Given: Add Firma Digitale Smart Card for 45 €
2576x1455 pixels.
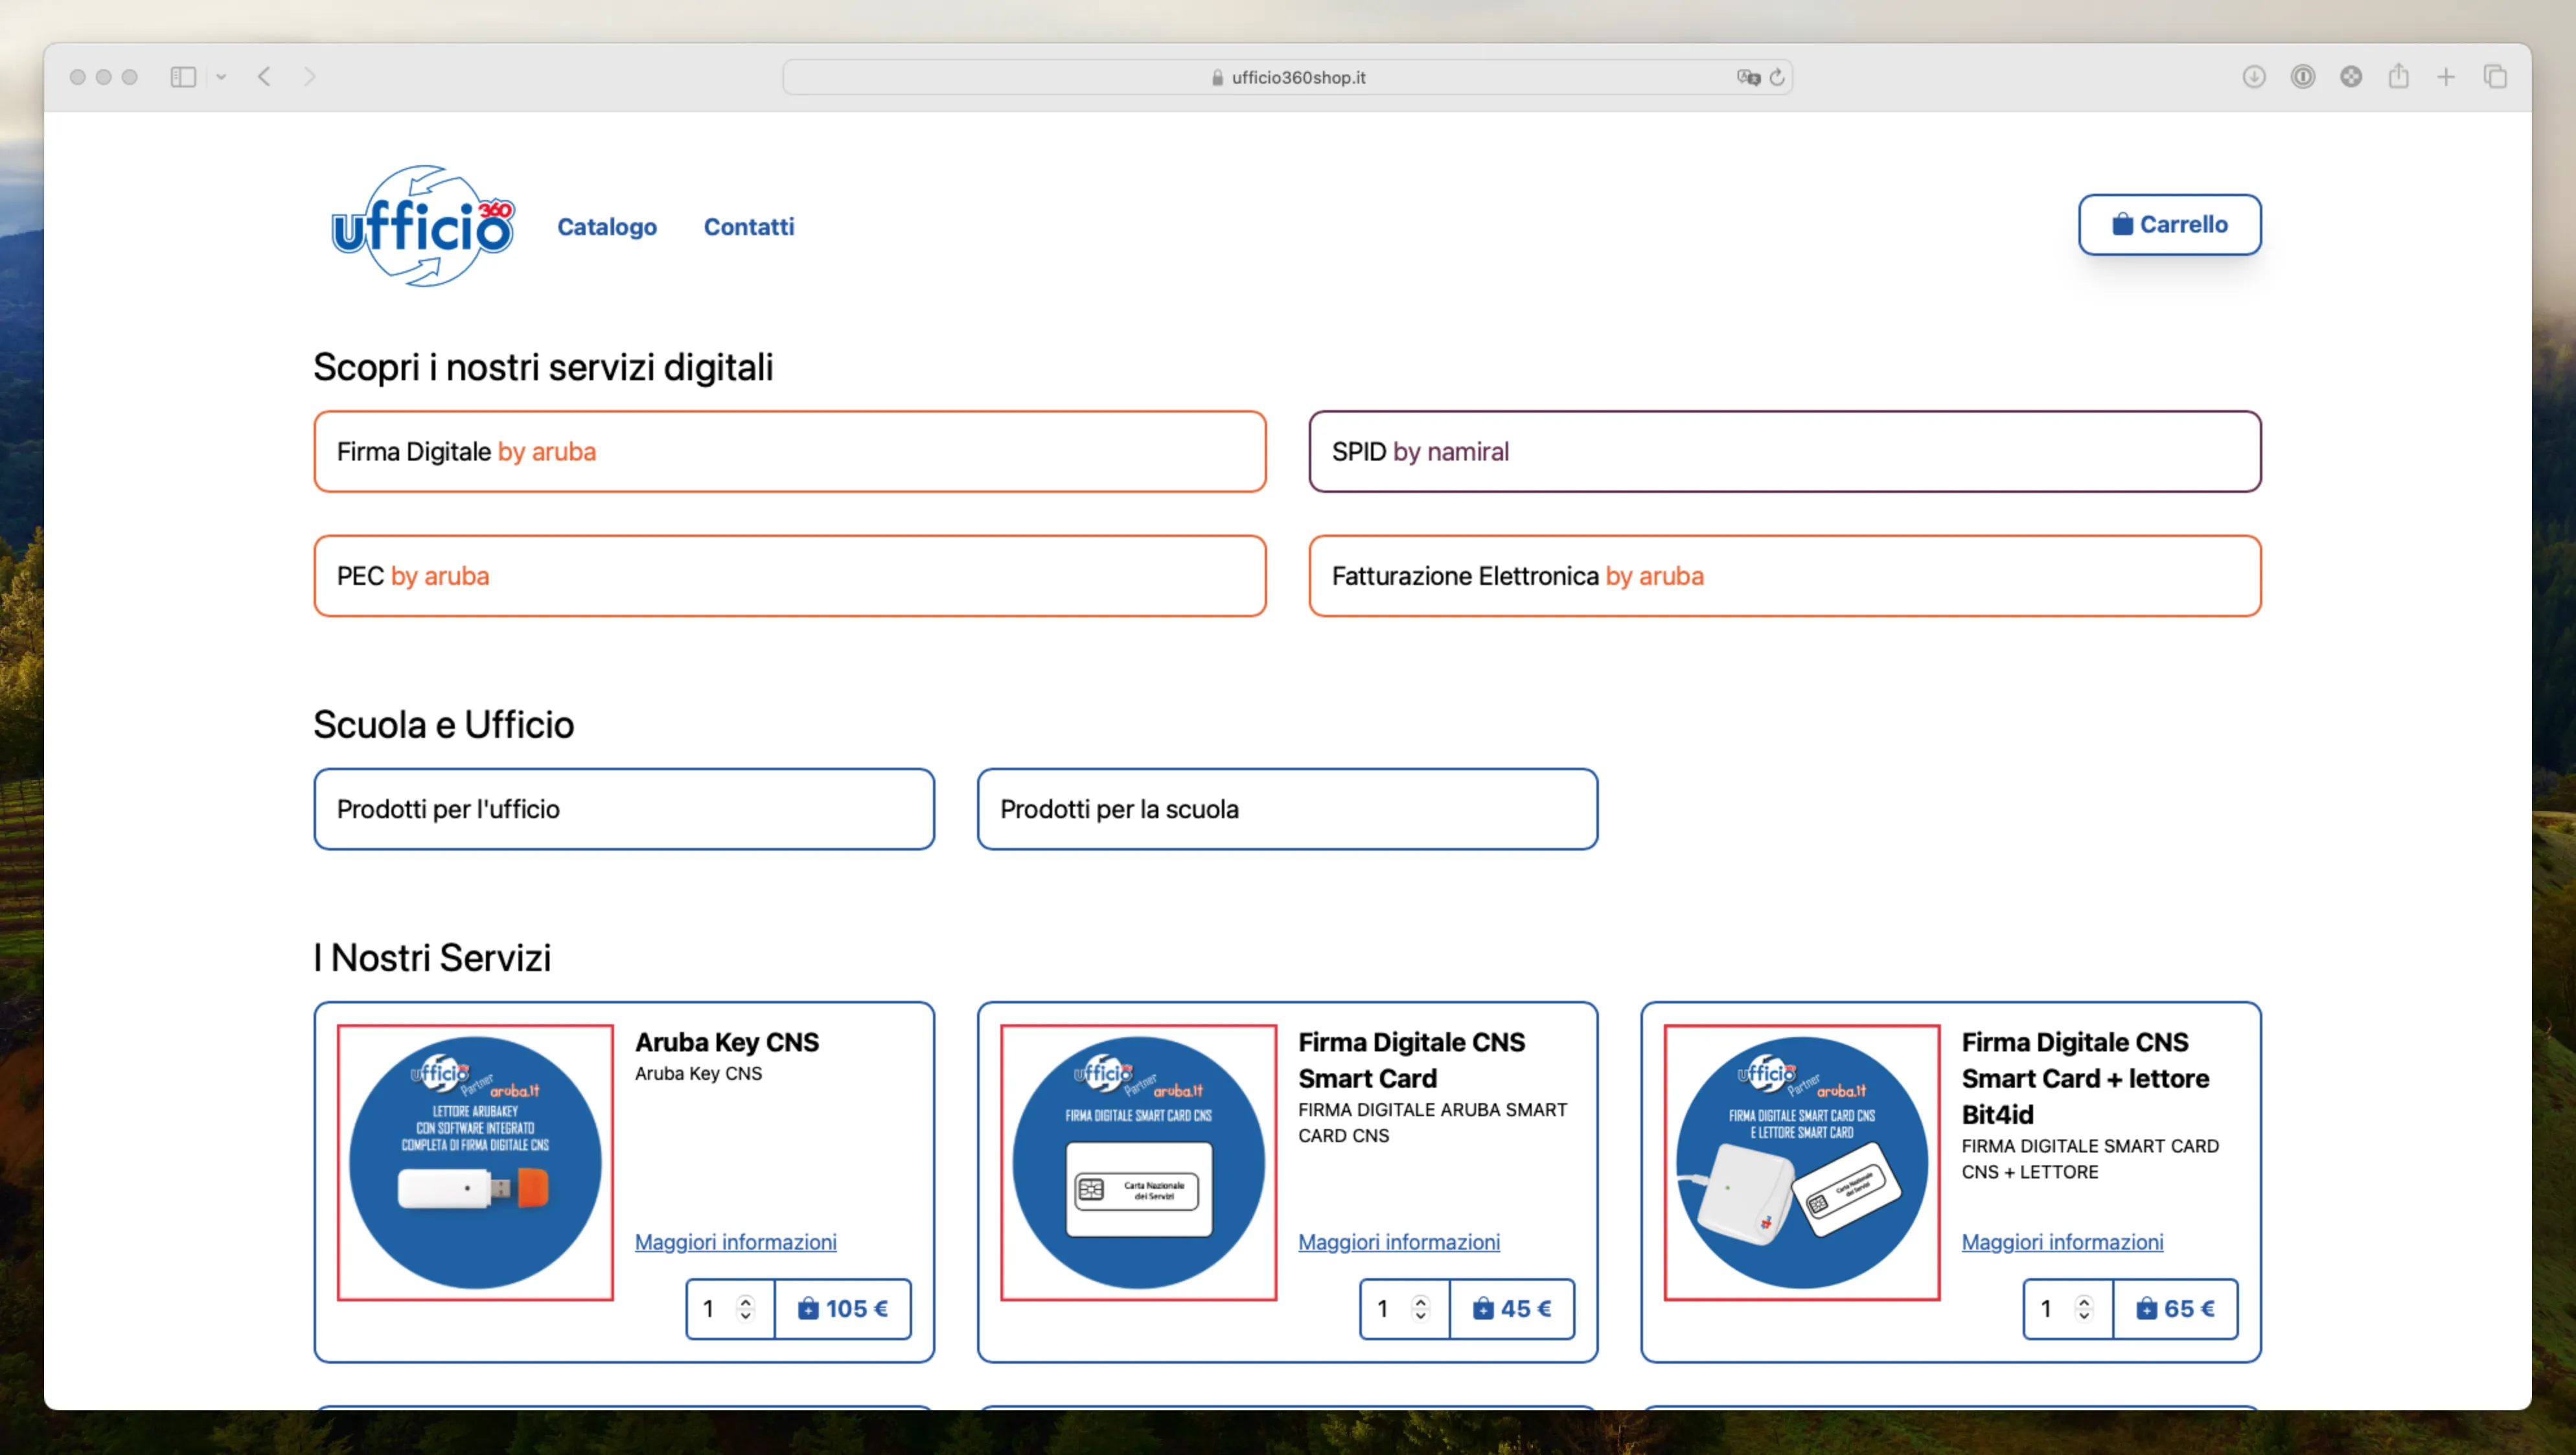Looking at the screenshot, I should [x=1511, y=1308].
